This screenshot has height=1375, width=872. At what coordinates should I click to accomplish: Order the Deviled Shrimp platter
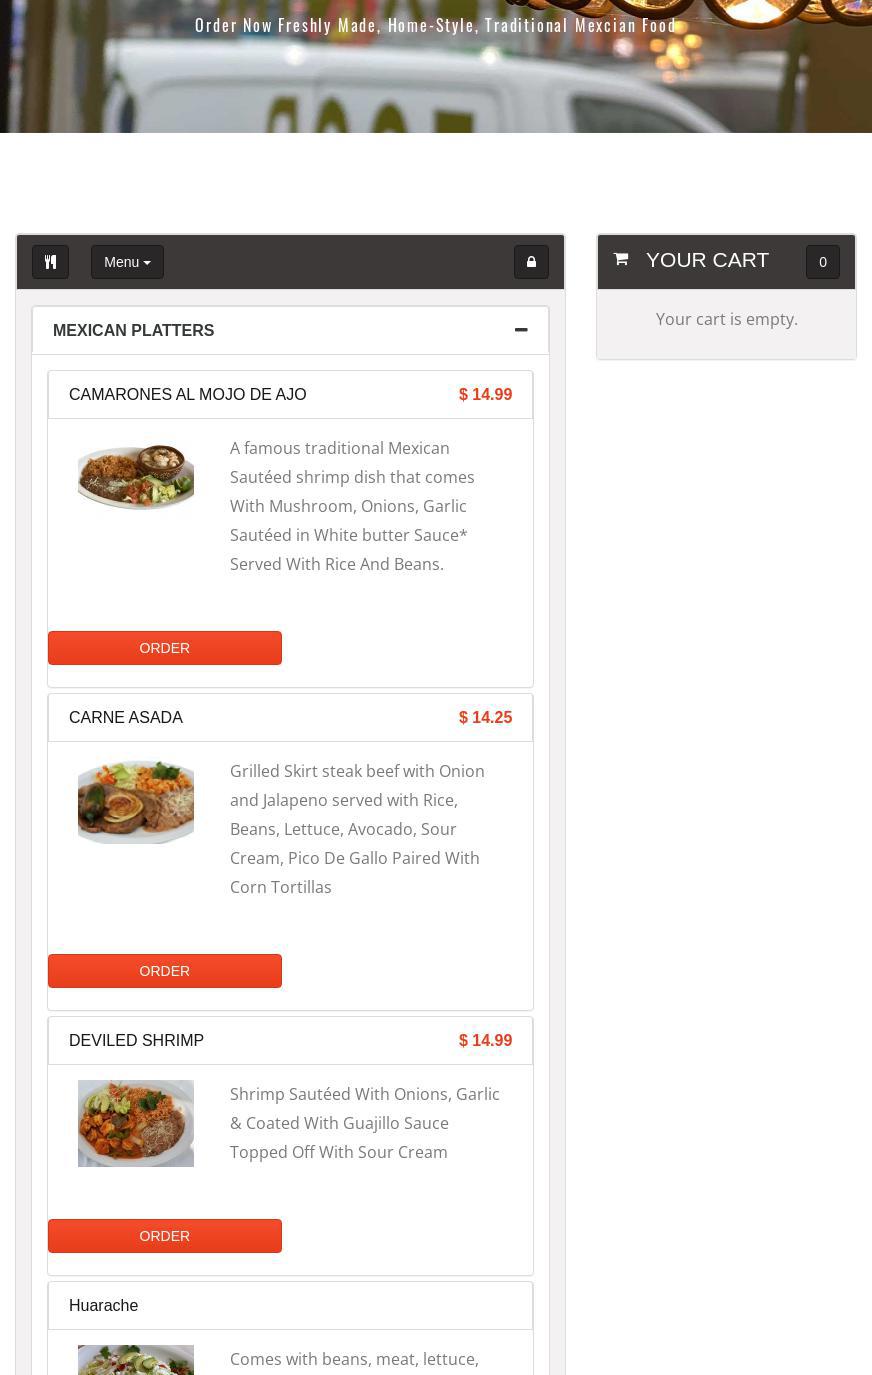pos(165,1236)
